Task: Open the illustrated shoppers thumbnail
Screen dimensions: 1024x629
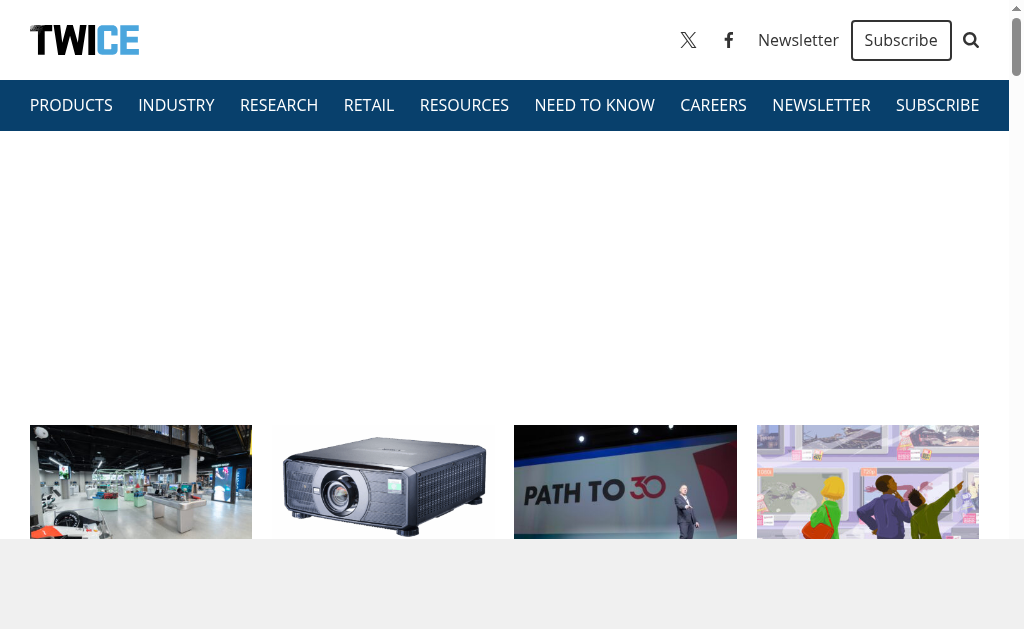Action: point(868,482)
